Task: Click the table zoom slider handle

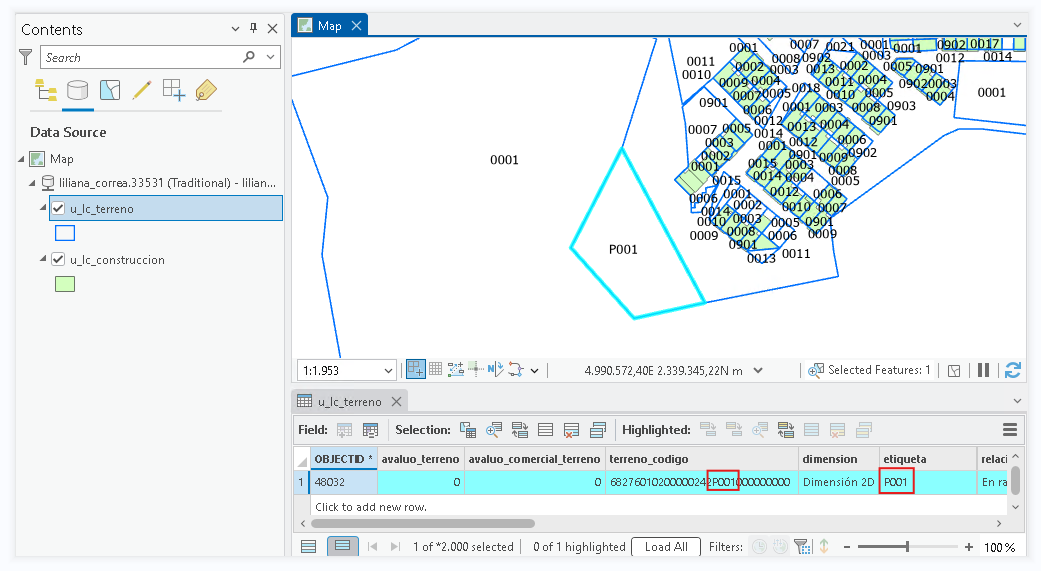Action: tap(907, 547)
